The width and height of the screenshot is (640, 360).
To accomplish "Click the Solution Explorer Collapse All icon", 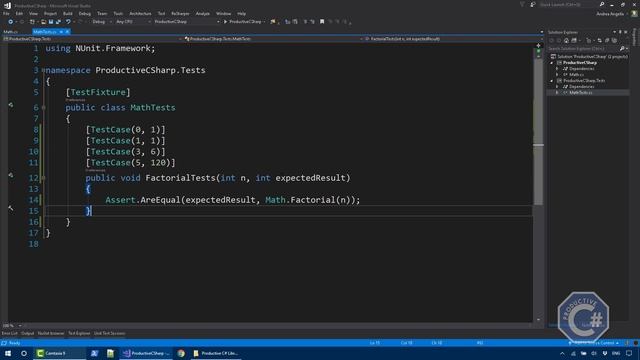I will [x=607, y=40].
